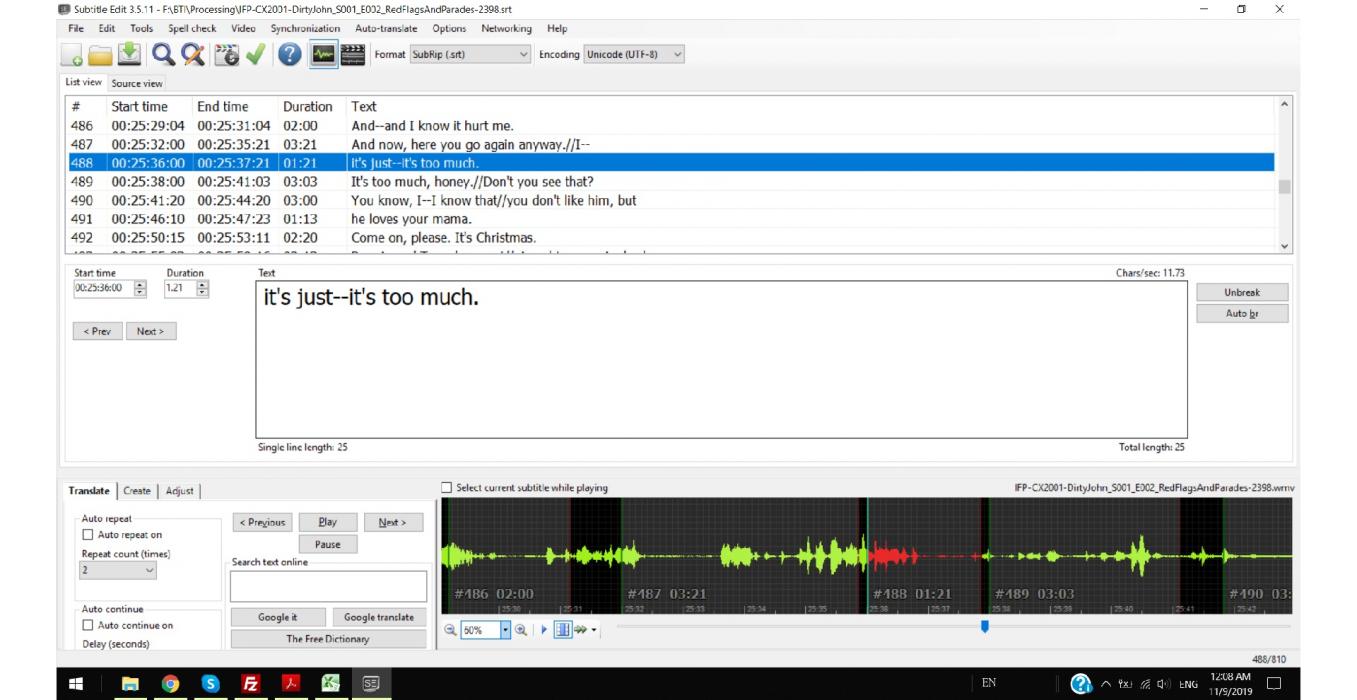Click the video position slider handle

984,627
